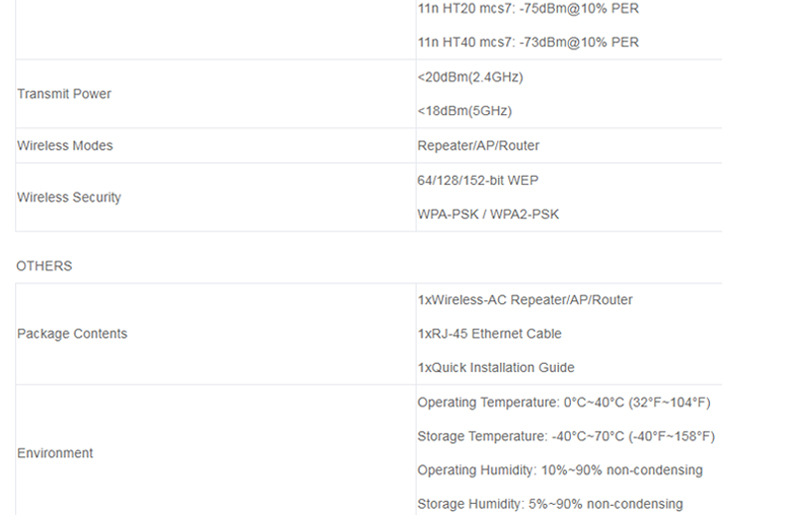Select the Package Contents row label

pos(72,334)
